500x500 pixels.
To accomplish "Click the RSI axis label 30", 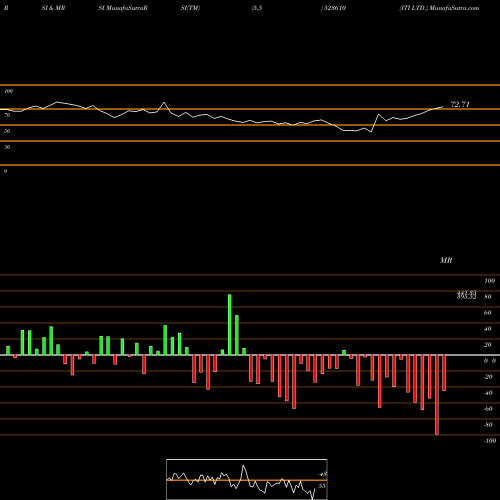I will tap(7, 147).
